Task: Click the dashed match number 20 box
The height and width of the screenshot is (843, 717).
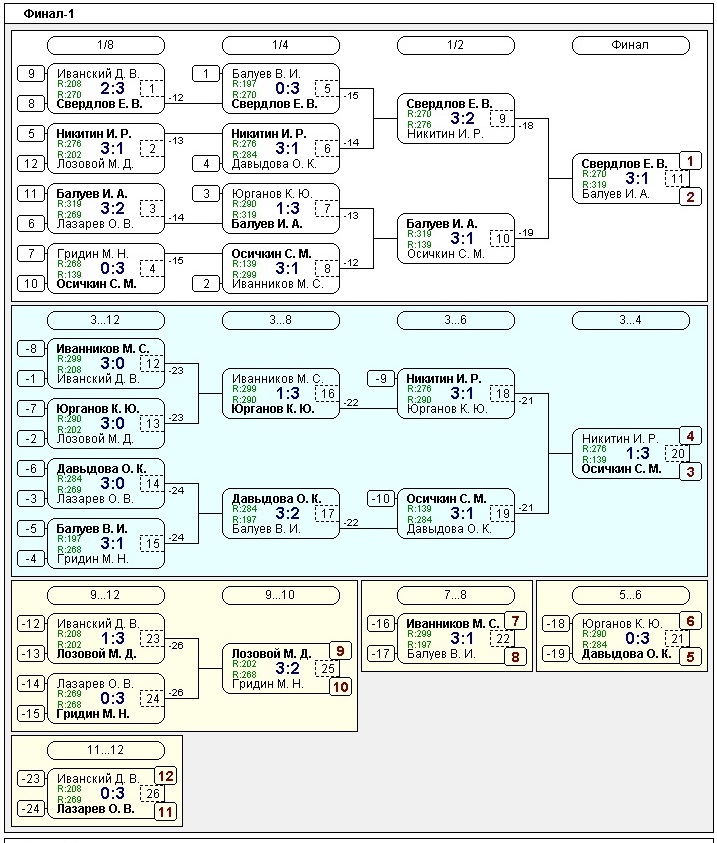Action: click(x=678, y=454)
